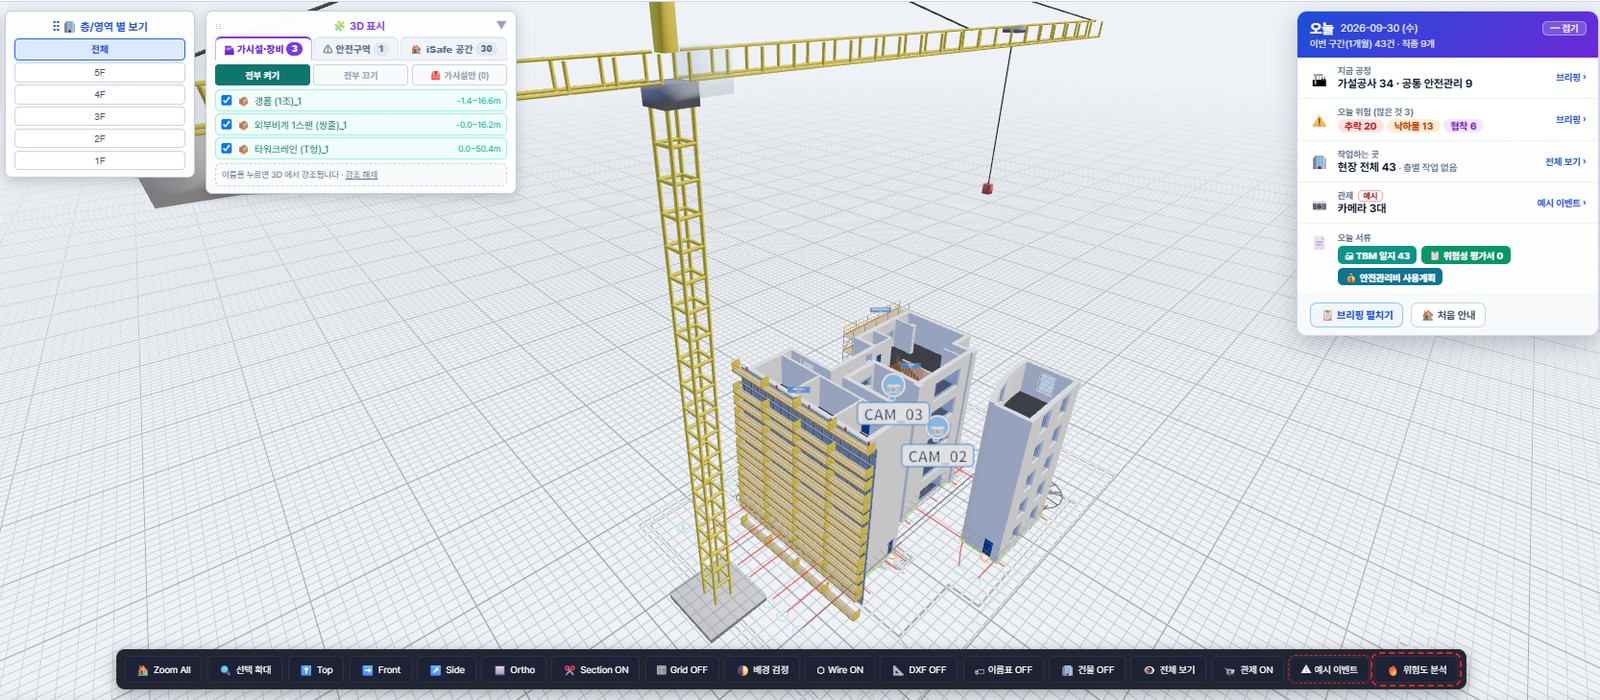Select floor 5F
The width and height of the screenshot is (1600, 700).
(100, 73)
